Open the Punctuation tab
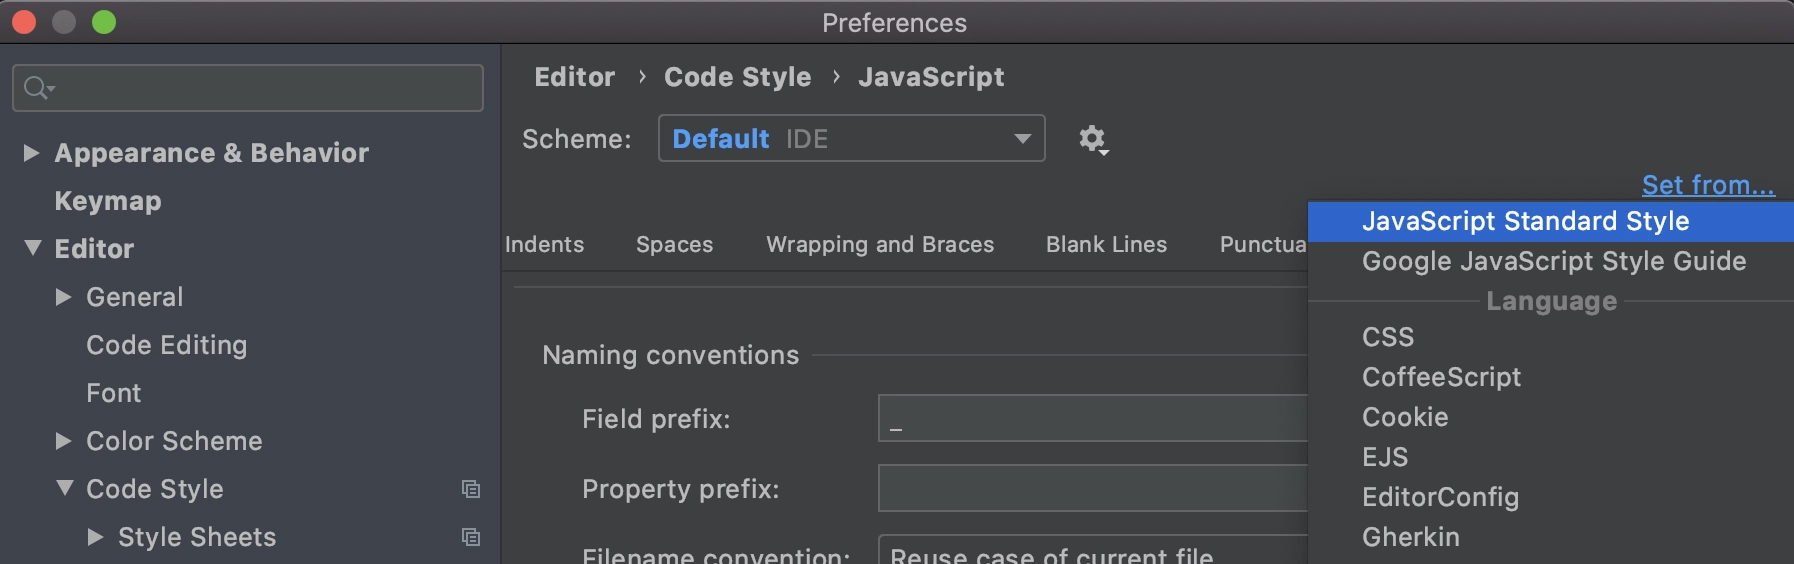1794x564 pixels. pyautogui.click(x=1263, y=244)
